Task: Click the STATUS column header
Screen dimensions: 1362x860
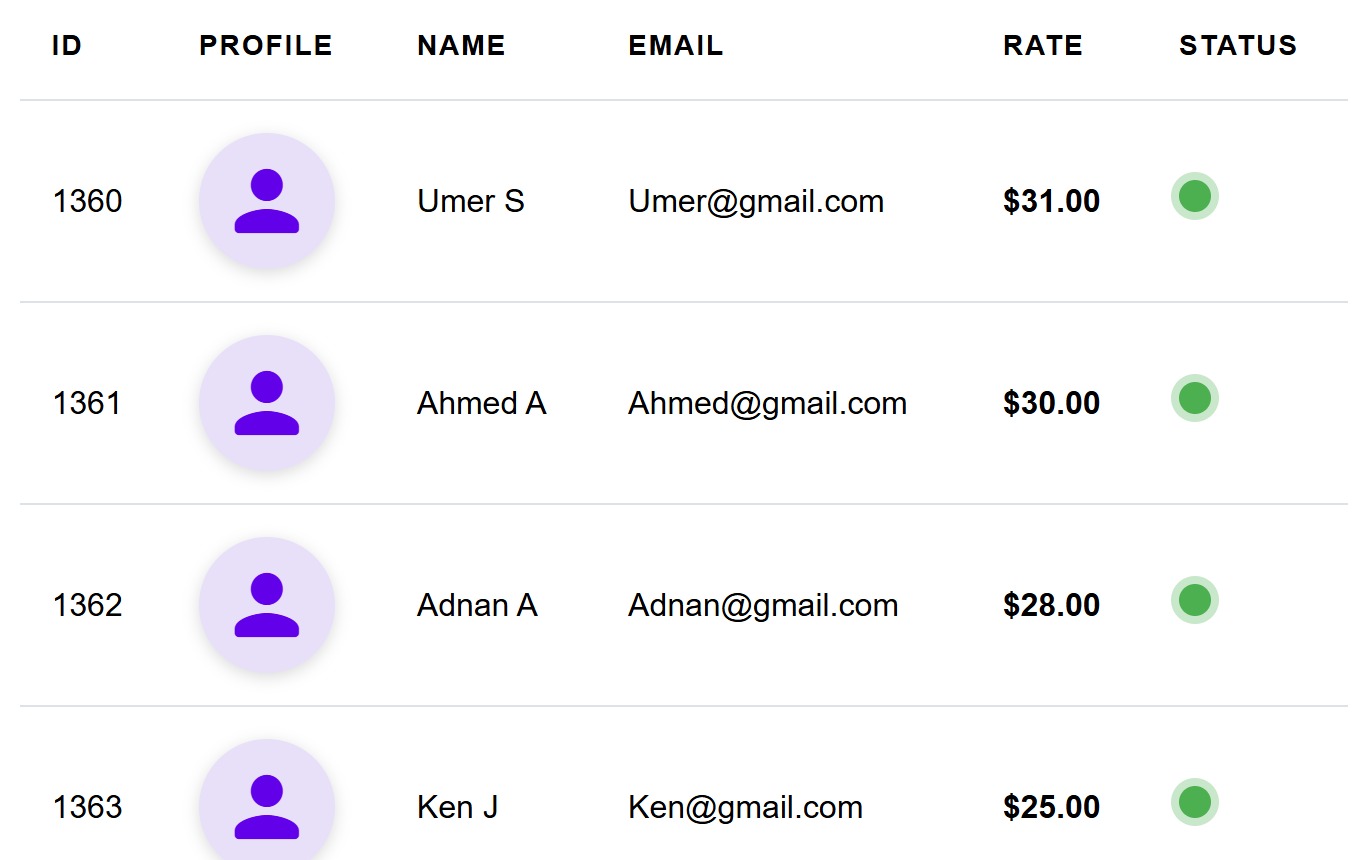Action: [1237, 46]
